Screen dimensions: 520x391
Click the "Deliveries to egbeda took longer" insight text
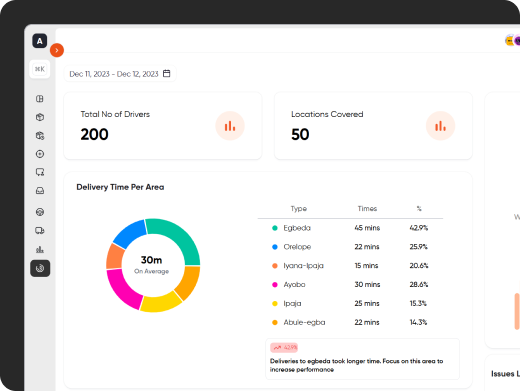click(356, 365)
